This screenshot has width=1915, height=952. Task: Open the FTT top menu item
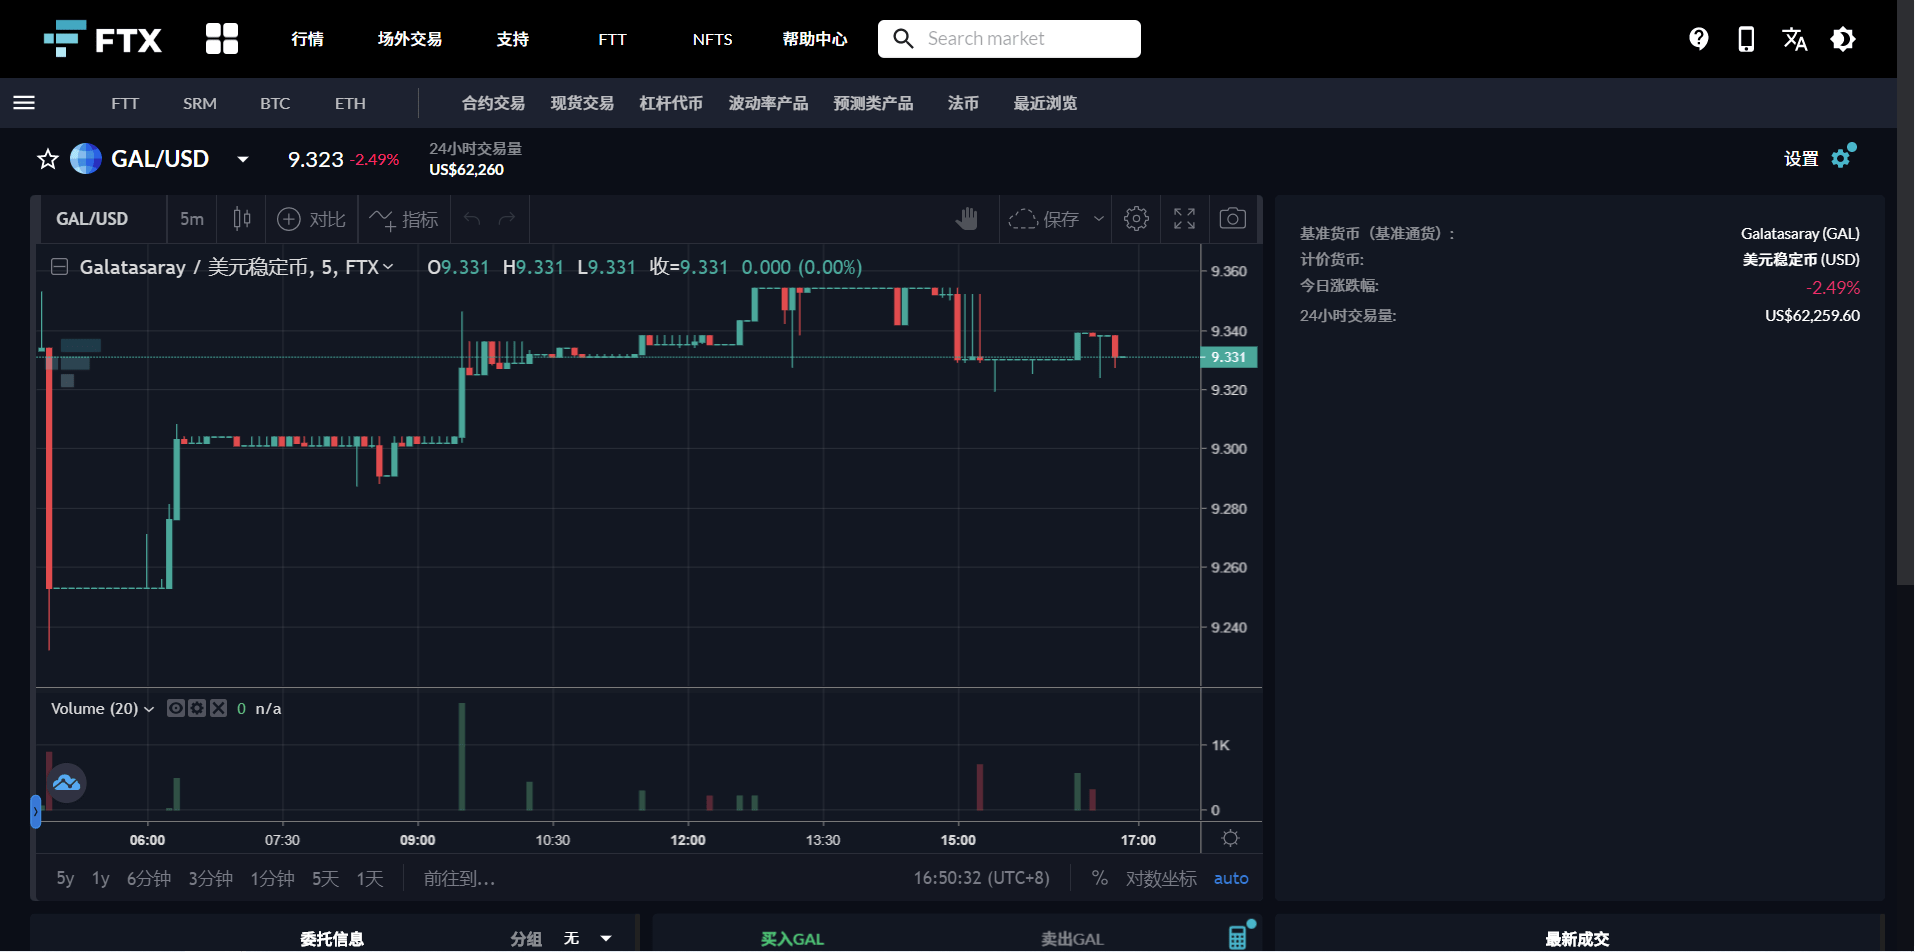(612, 39)
